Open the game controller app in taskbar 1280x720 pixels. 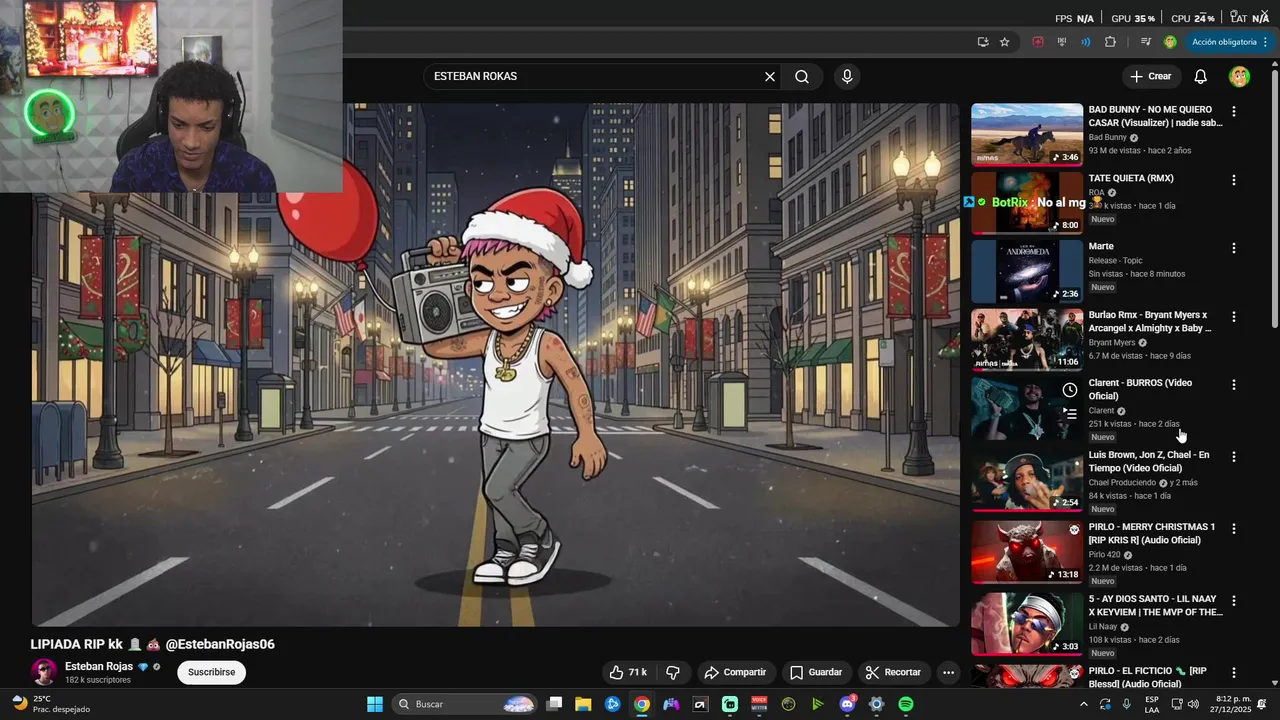[x=671, y=704]
